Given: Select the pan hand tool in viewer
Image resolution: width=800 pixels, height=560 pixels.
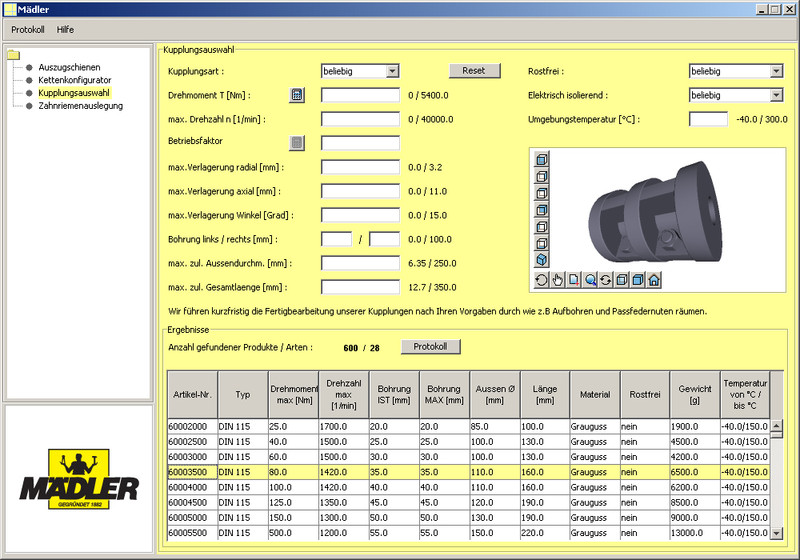Looking at the screenshot, I should tap(558, 280).
